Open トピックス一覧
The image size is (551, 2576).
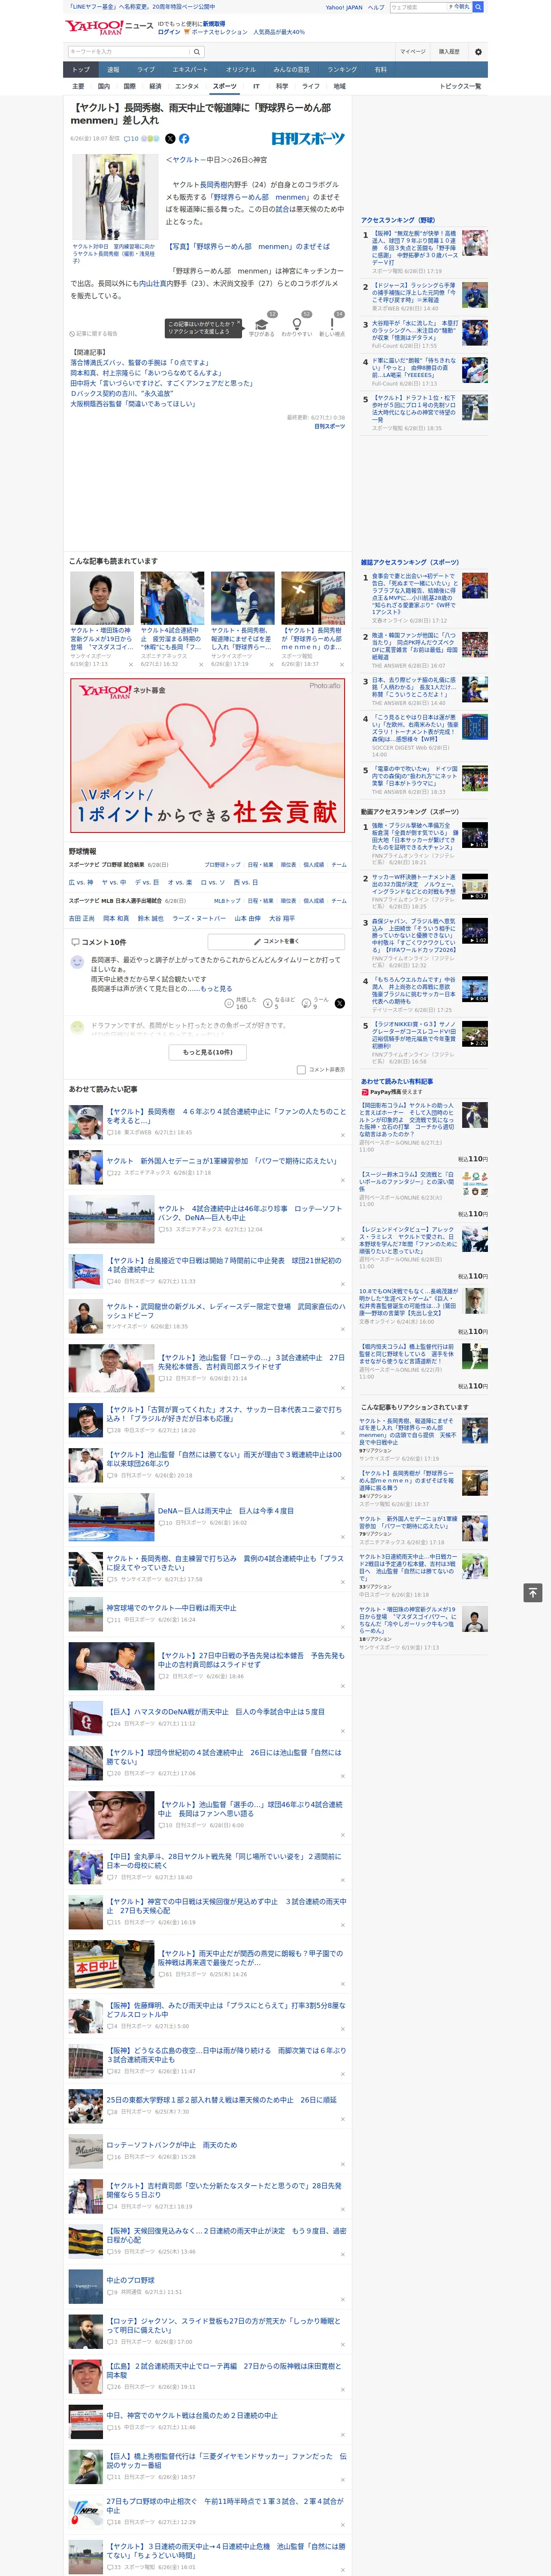[460, 86]
